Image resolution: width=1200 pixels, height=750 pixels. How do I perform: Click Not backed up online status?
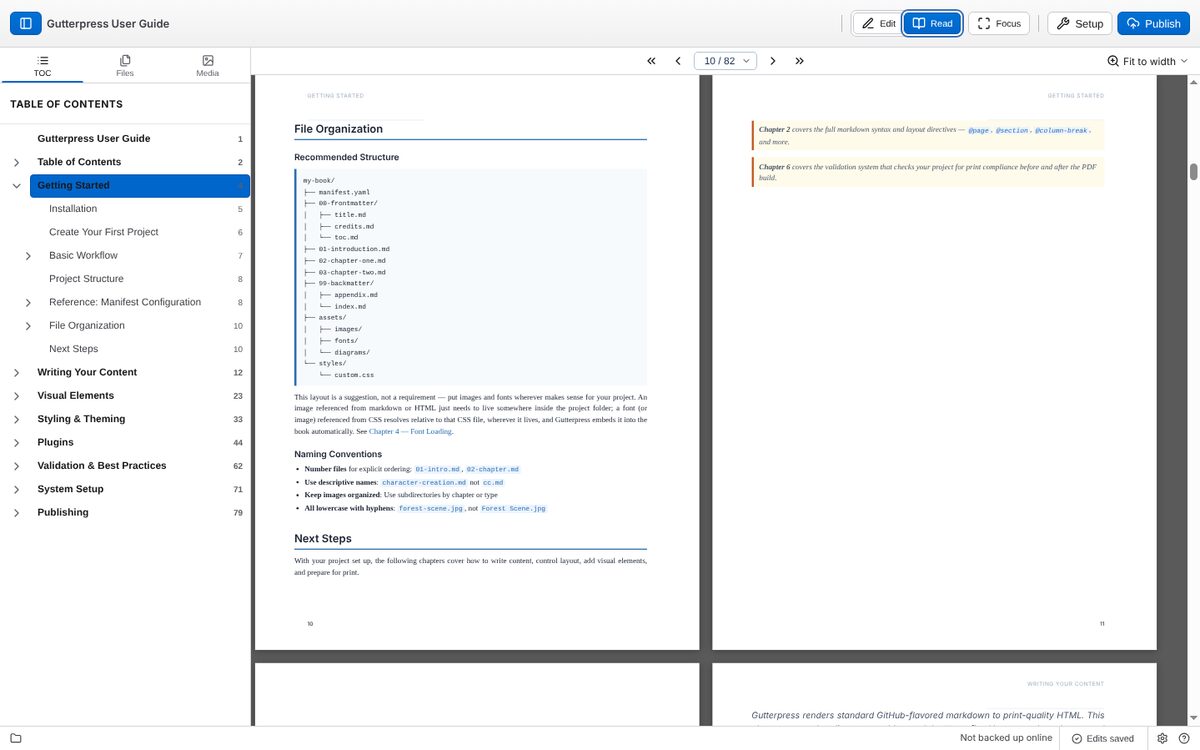click(x=1006, y=738)
